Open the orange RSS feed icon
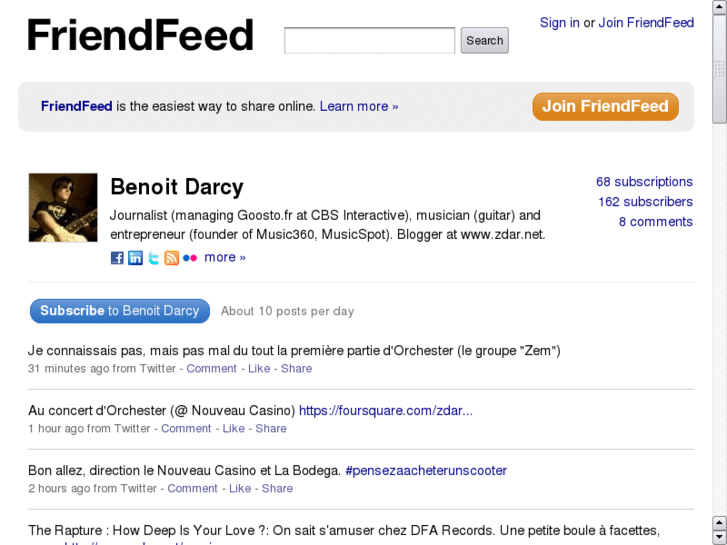This screenshot has height=545, width=727. [171, 258]
